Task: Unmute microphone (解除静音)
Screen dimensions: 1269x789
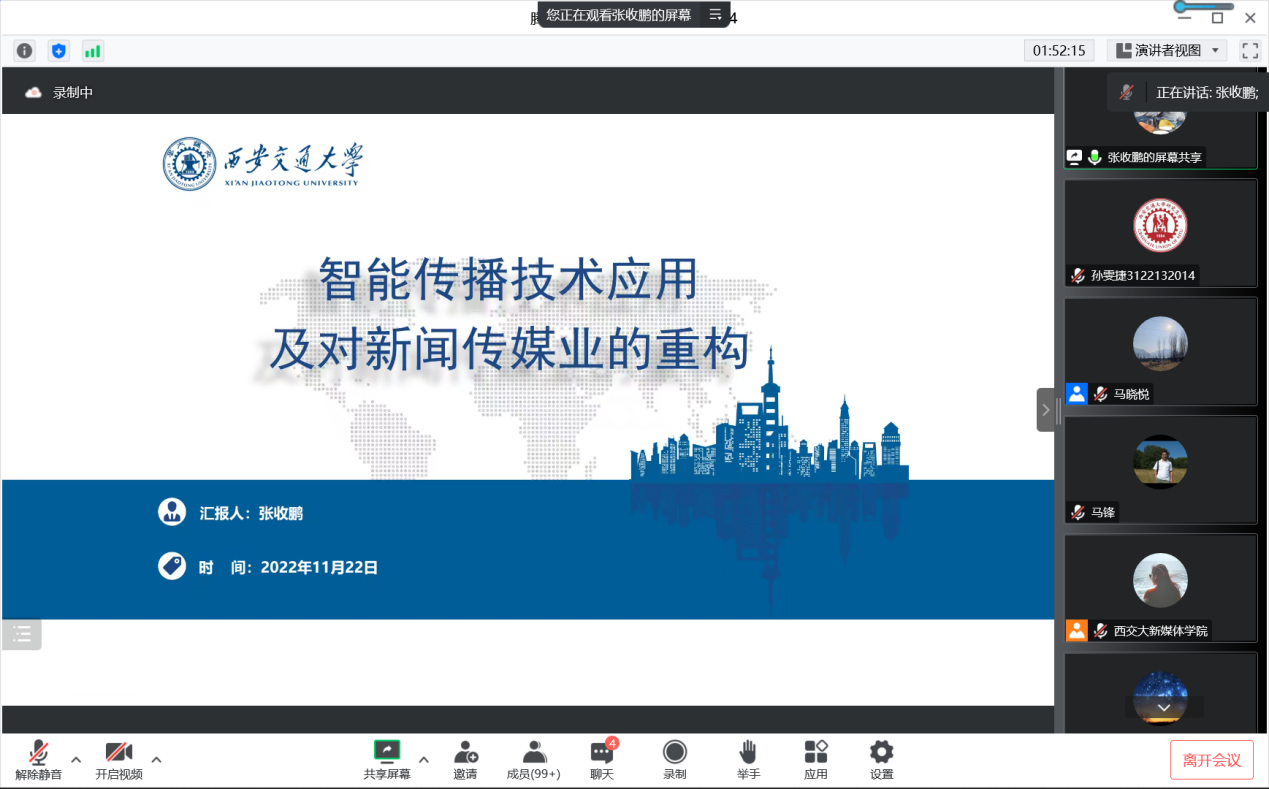Action: tap(38, 760)
